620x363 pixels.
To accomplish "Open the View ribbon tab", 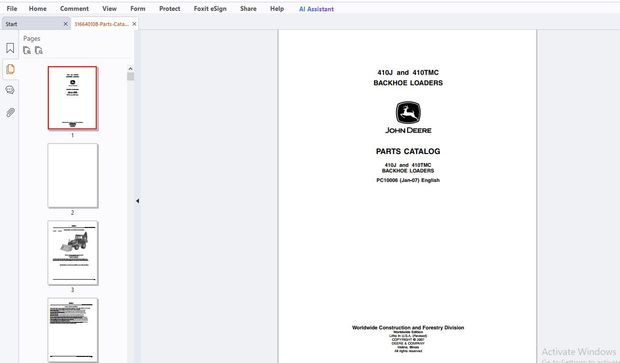I will (110, 8).
